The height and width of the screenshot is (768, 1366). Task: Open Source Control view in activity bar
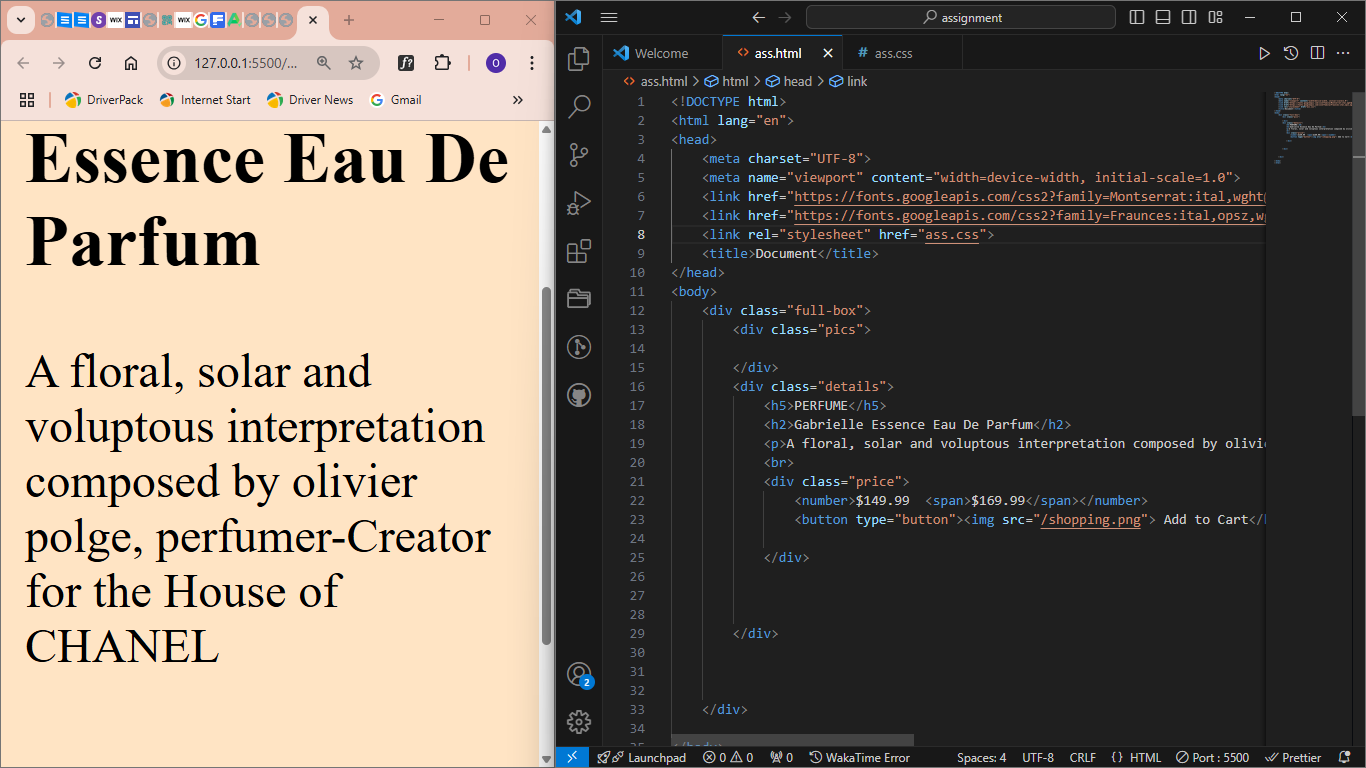point(579,155)
